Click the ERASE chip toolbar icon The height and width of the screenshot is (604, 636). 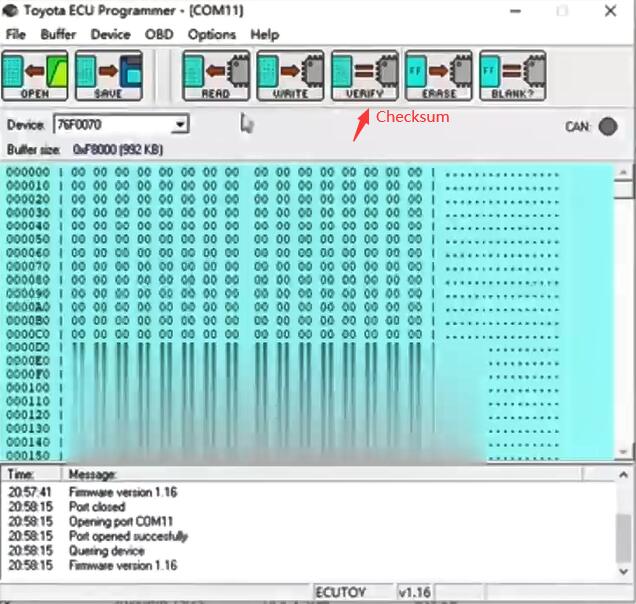tap(439, 75)
